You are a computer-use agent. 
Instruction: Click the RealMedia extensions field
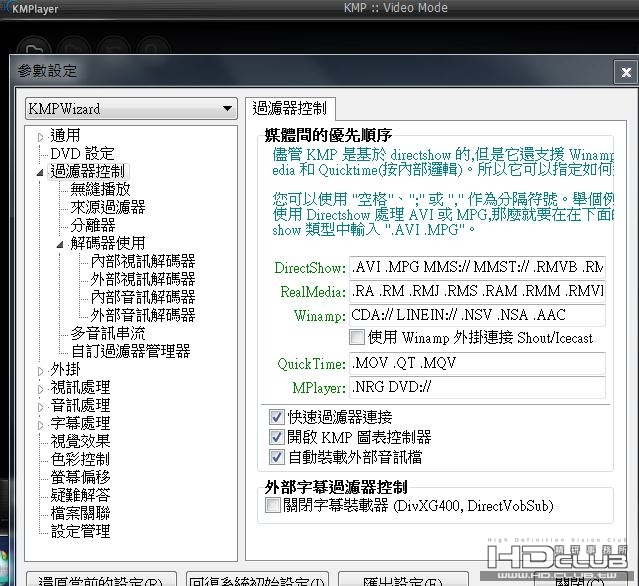(477, 291)
